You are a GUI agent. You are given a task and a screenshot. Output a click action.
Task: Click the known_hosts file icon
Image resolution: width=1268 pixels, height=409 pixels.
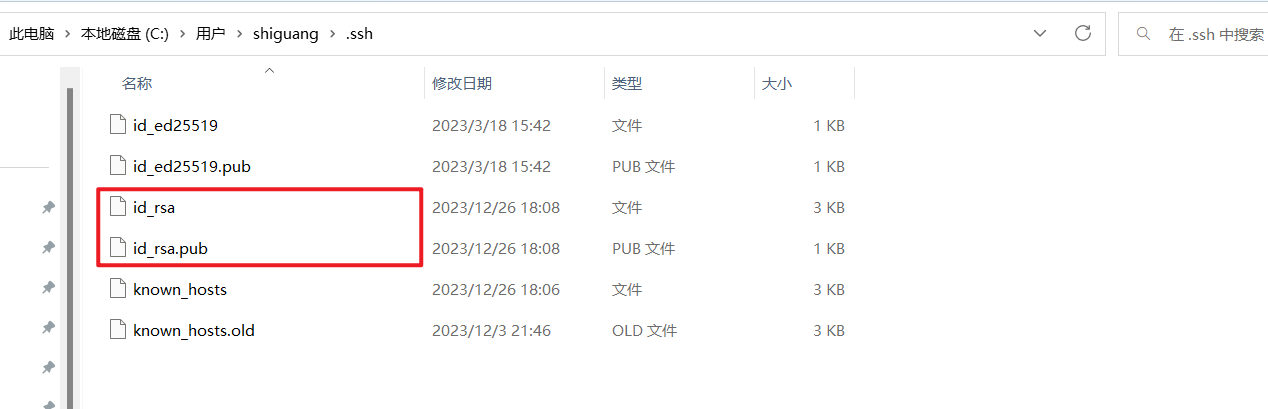point(119,289)
